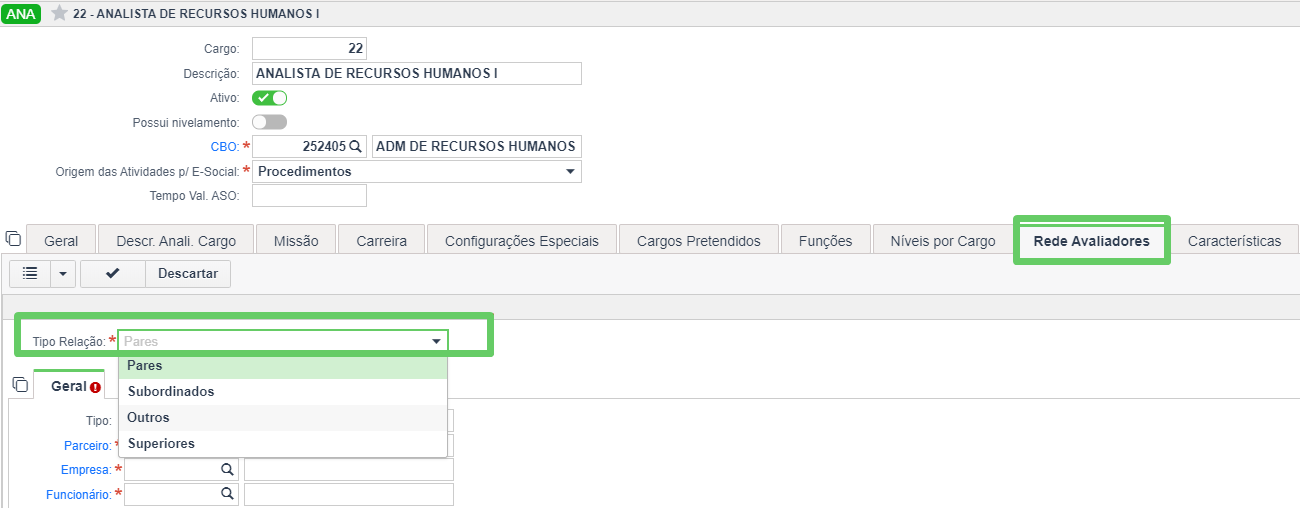Screen dimensions: 1300x508
Task: Click the CBO label link
Action: click(x=224, y=147)
